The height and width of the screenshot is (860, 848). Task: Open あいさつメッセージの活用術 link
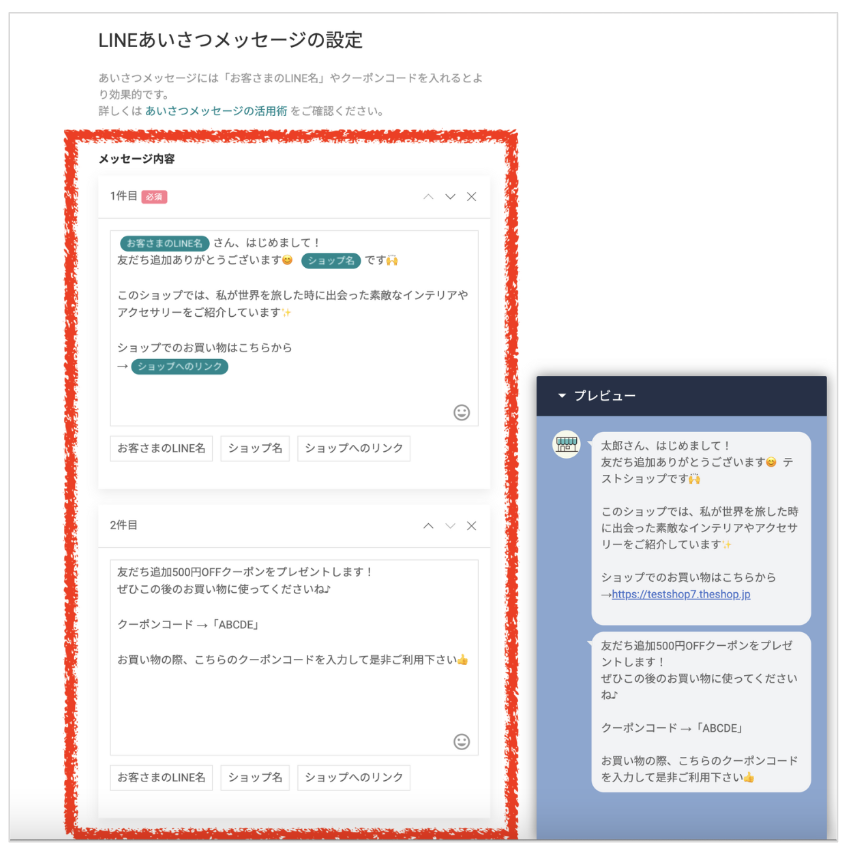click(x=216, y=111)
